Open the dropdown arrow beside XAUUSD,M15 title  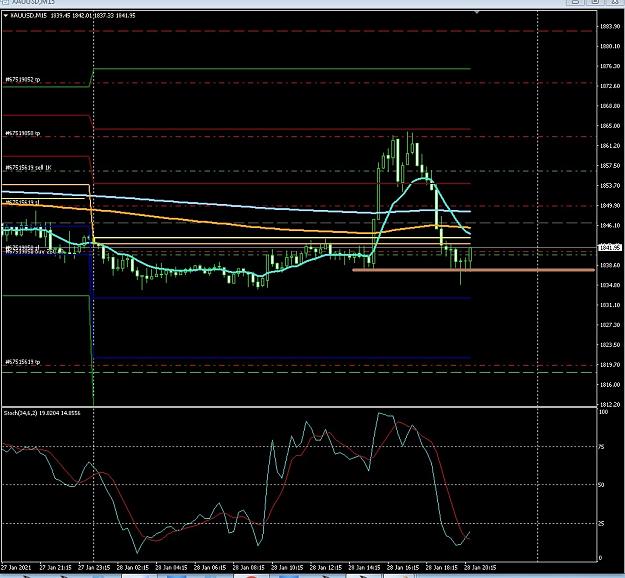click(x=6, y=16)
